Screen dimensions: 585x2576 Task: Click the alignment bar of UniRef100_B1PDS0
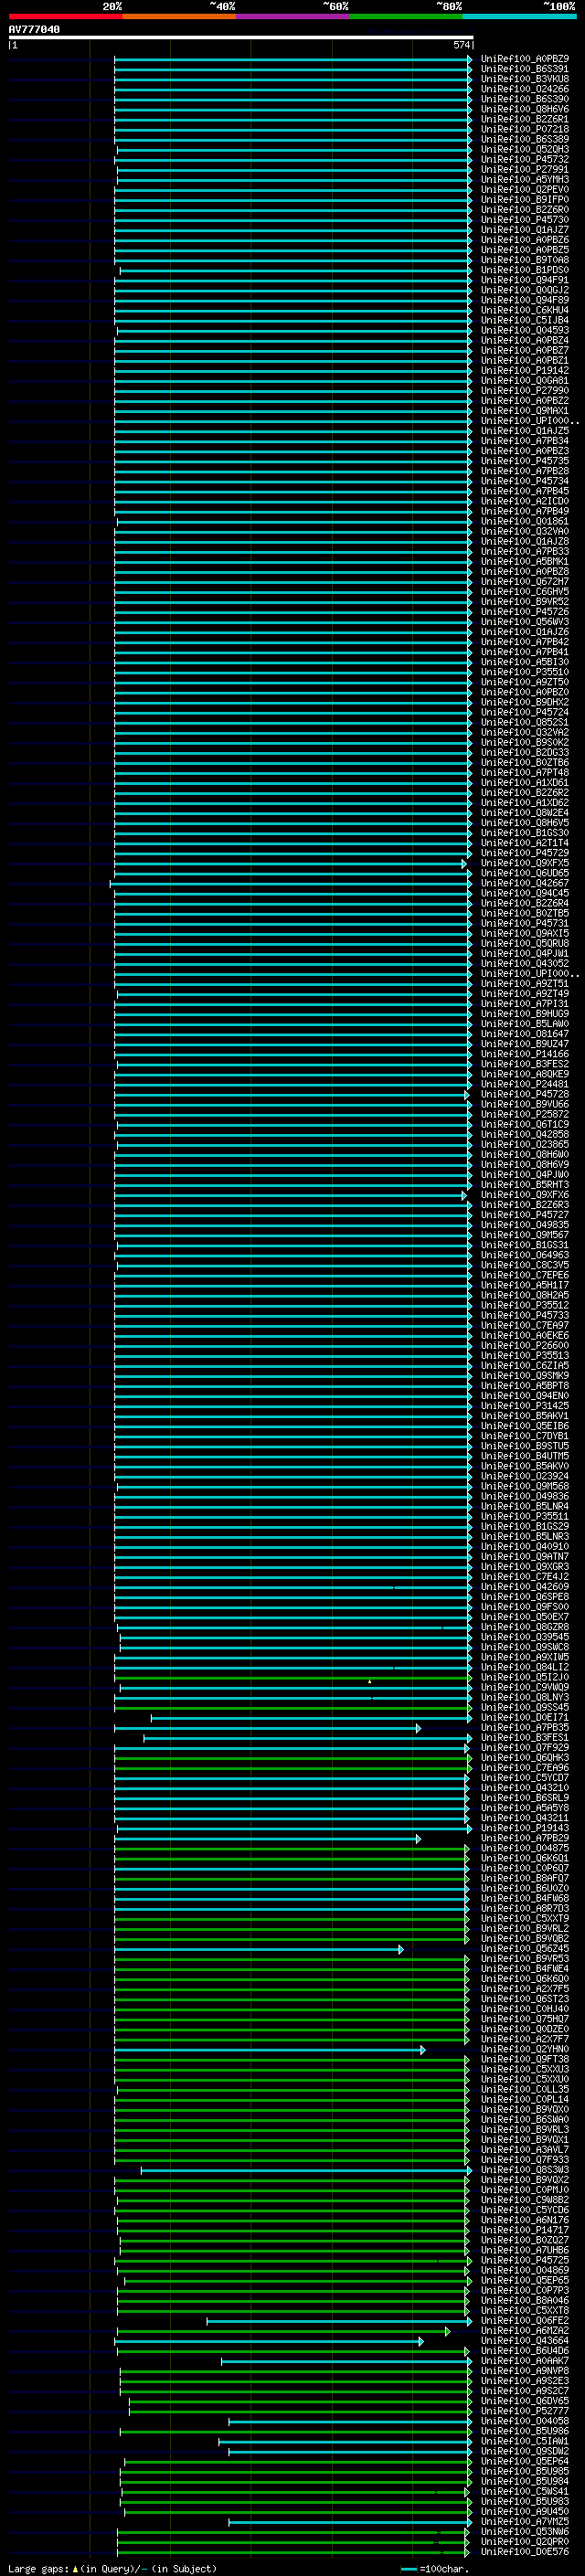296,270
